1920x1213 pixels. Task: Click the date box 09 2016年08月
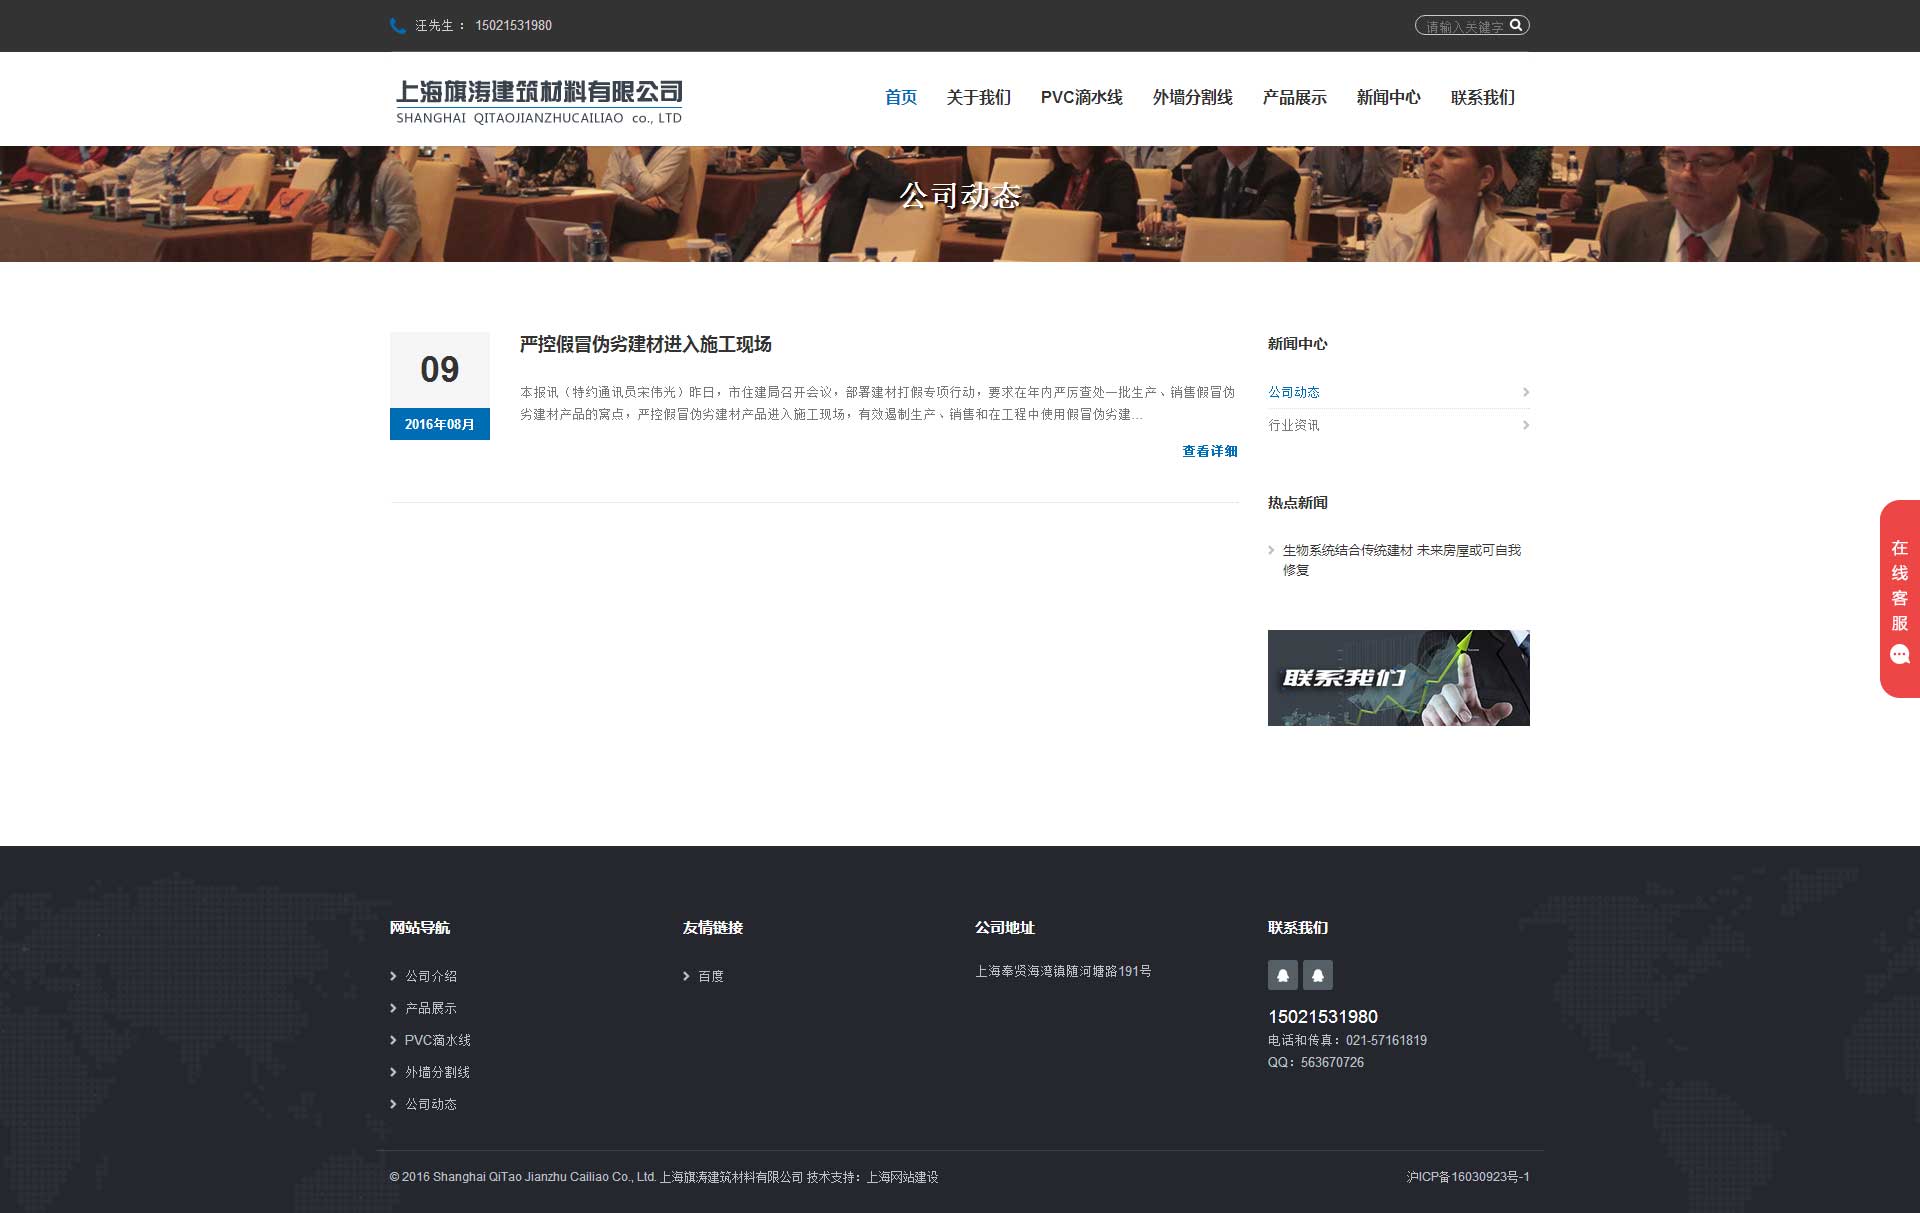coord(440,386)
